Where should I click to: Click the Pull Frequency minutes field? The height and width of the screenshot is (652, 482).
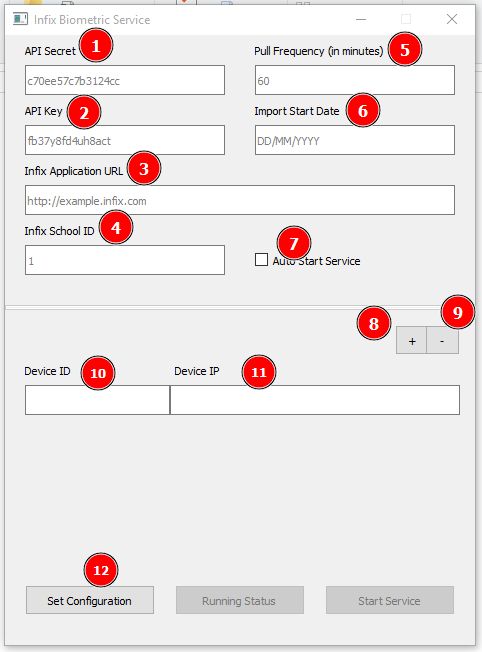(x=355, y=80)
